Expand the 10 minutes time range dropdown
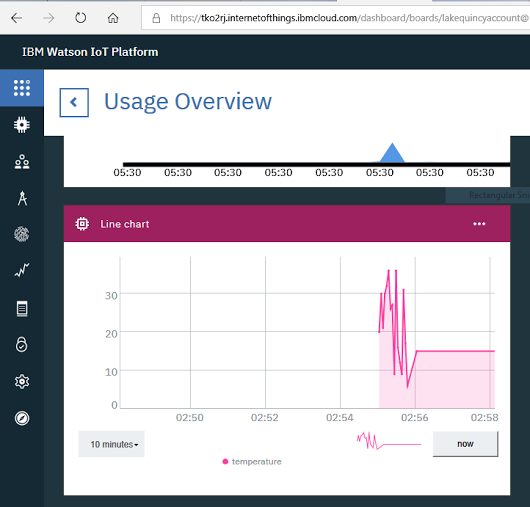The height and width of the screenshot is (507, 530). point(112,444)
